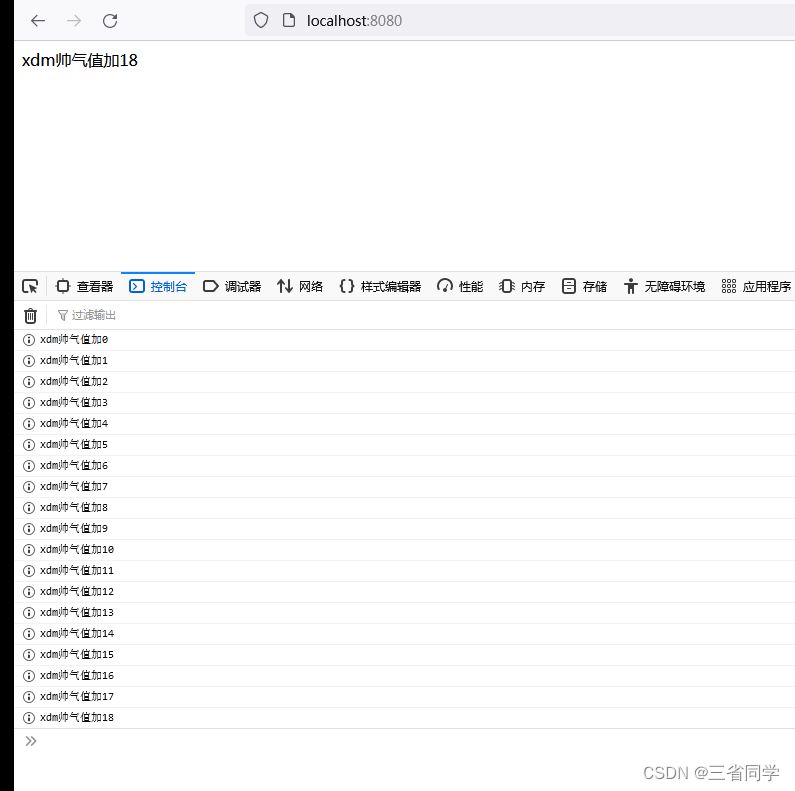The height and width of the screenshot is (791, 795).
Task: Clear console output with trash icon
Action: point(30,315)
